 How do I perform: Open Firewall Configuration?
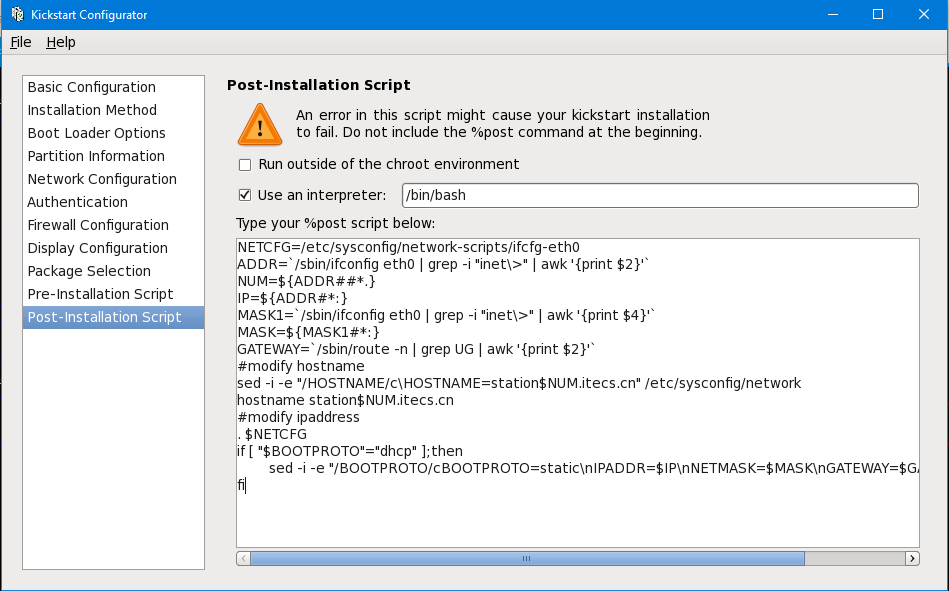coord(98,225)
